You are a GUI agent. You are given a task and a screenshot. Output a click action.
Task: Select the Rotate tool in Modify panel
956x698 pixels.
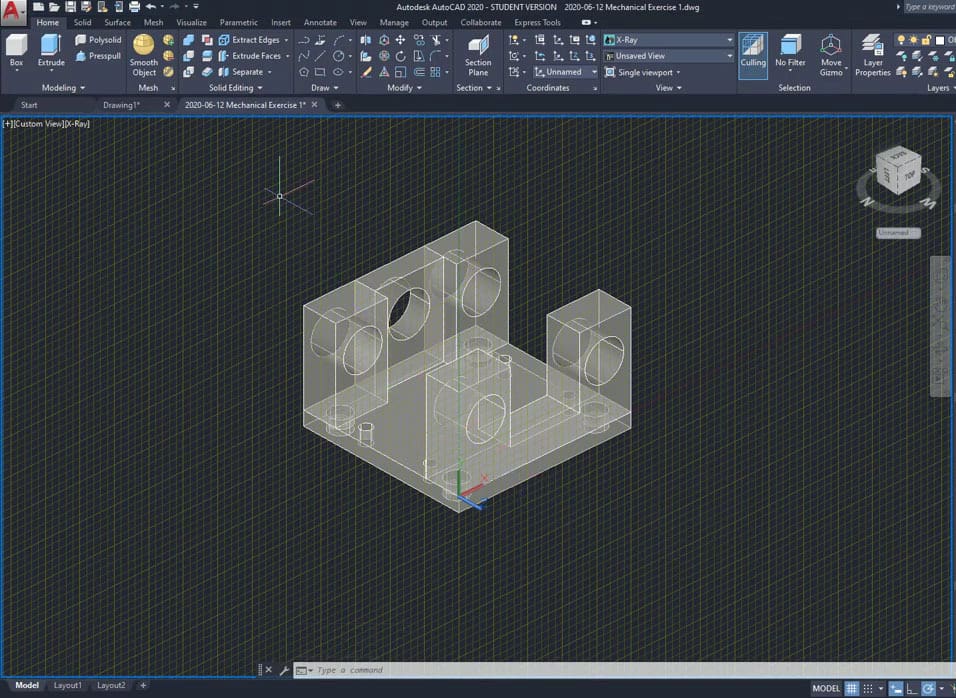[401, 55]
